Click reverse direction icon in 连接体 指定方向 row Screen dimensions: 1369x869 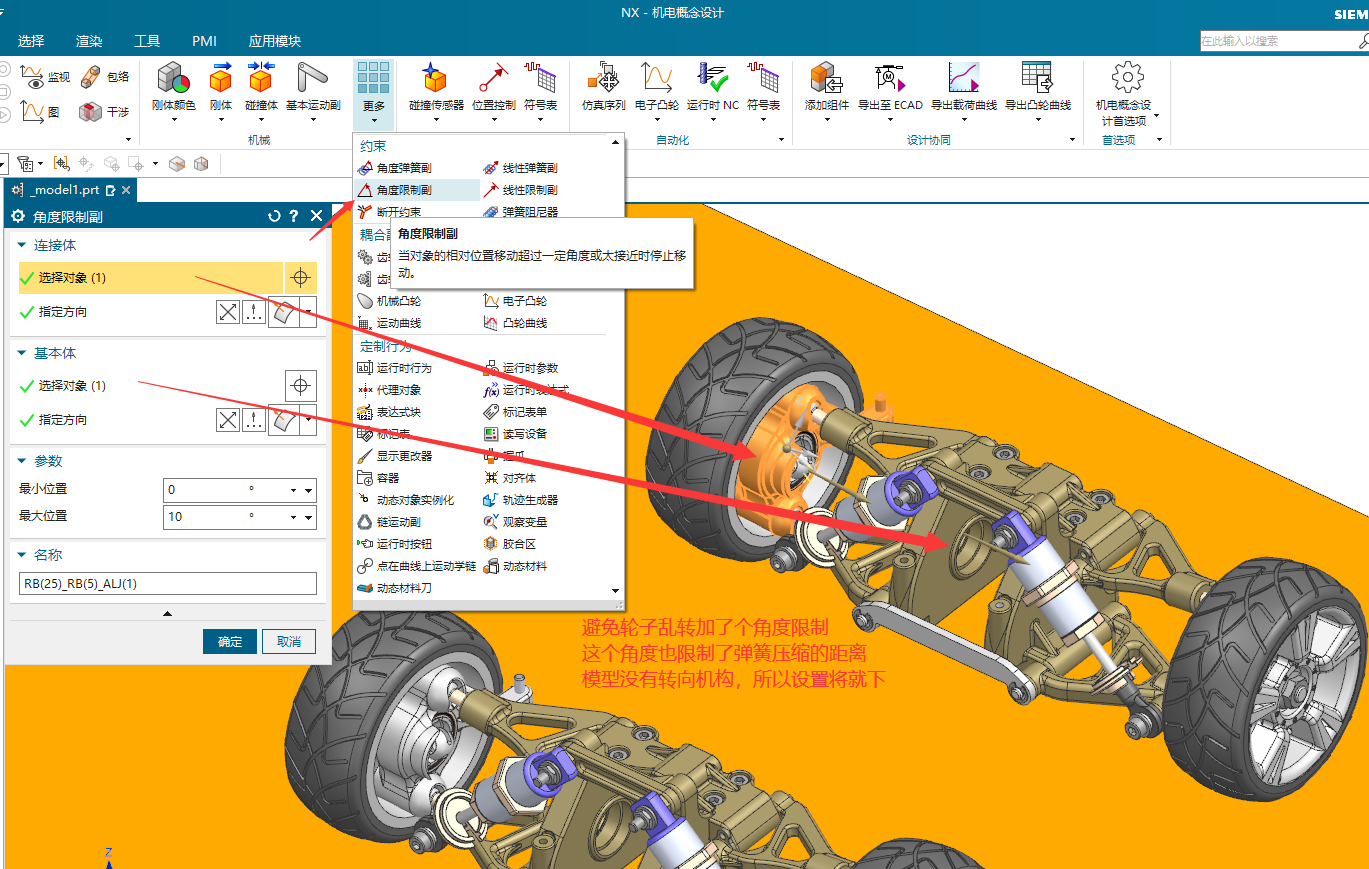click(x=228, y=312)
